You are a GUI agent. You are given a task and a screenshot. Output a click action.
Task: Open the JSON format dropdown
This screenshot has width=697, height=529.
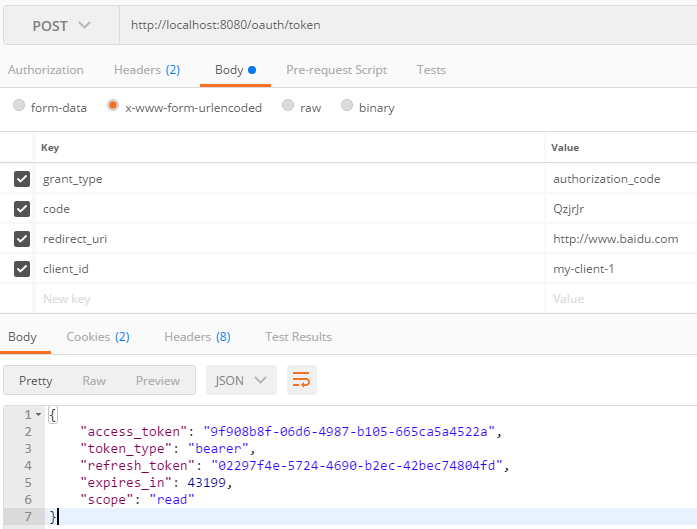[x=241, y=380]
